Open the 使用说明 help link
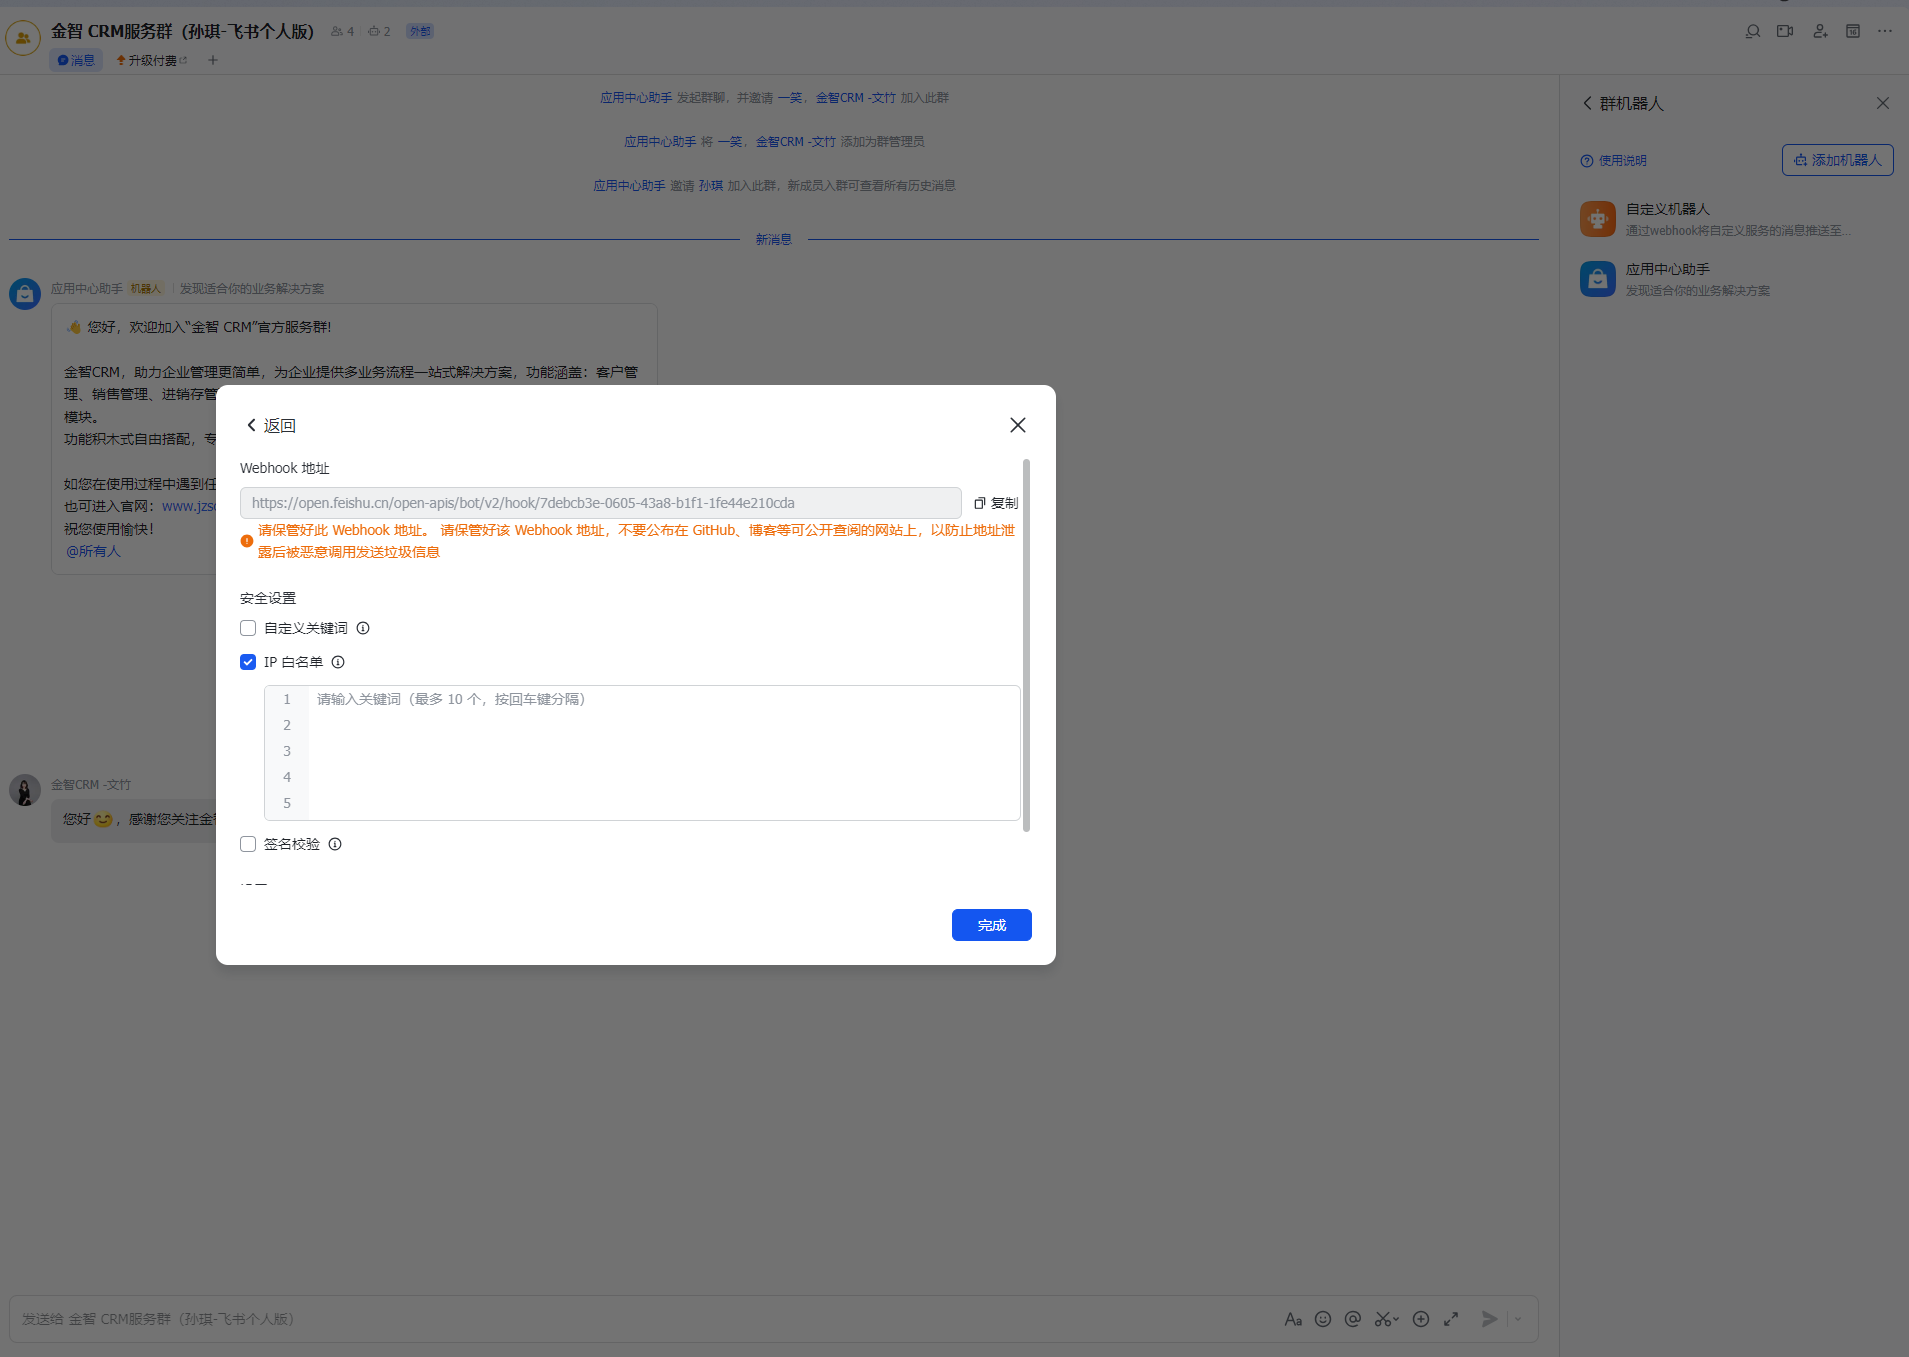Screen dimensions: 1909x1357 (x=1613, y=161)
